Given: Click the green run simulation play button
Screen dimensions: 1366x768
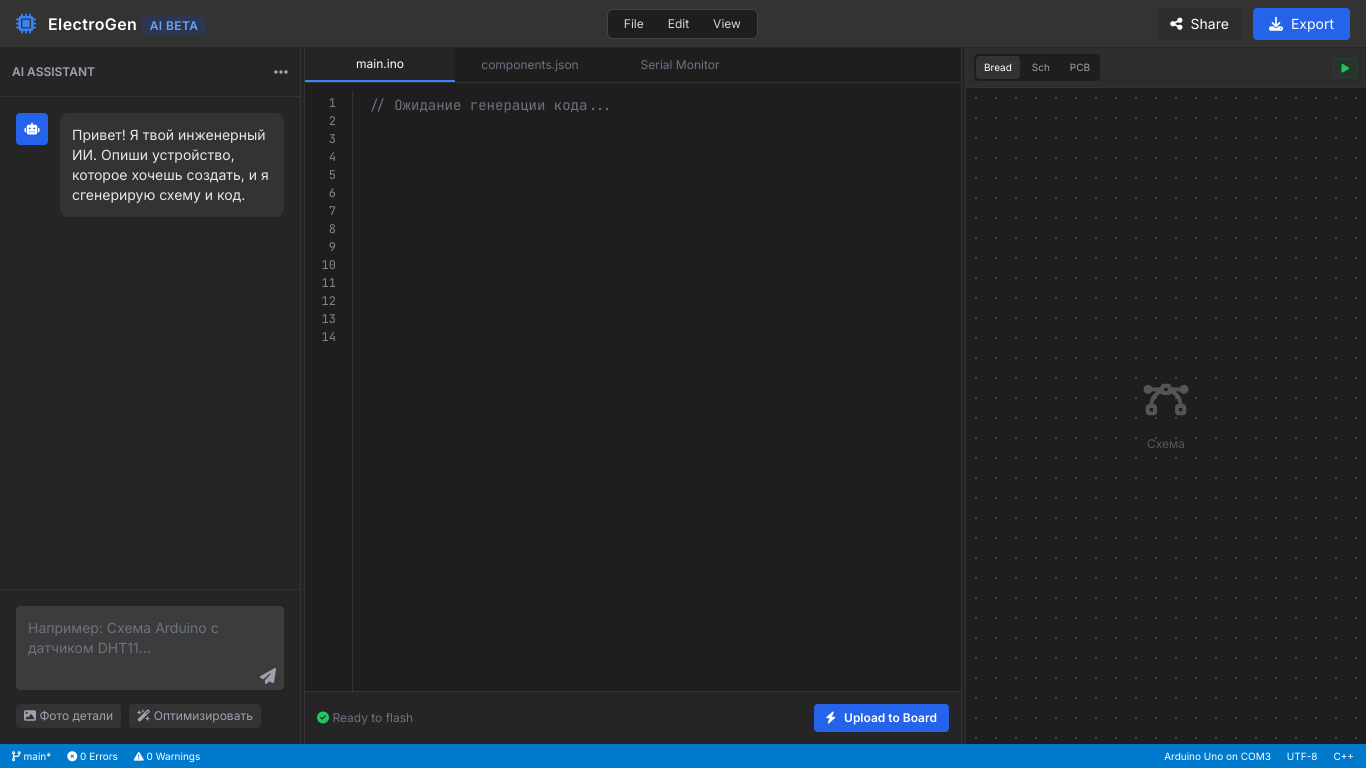Looking at the screenshot, I should tap(1345, 68).
